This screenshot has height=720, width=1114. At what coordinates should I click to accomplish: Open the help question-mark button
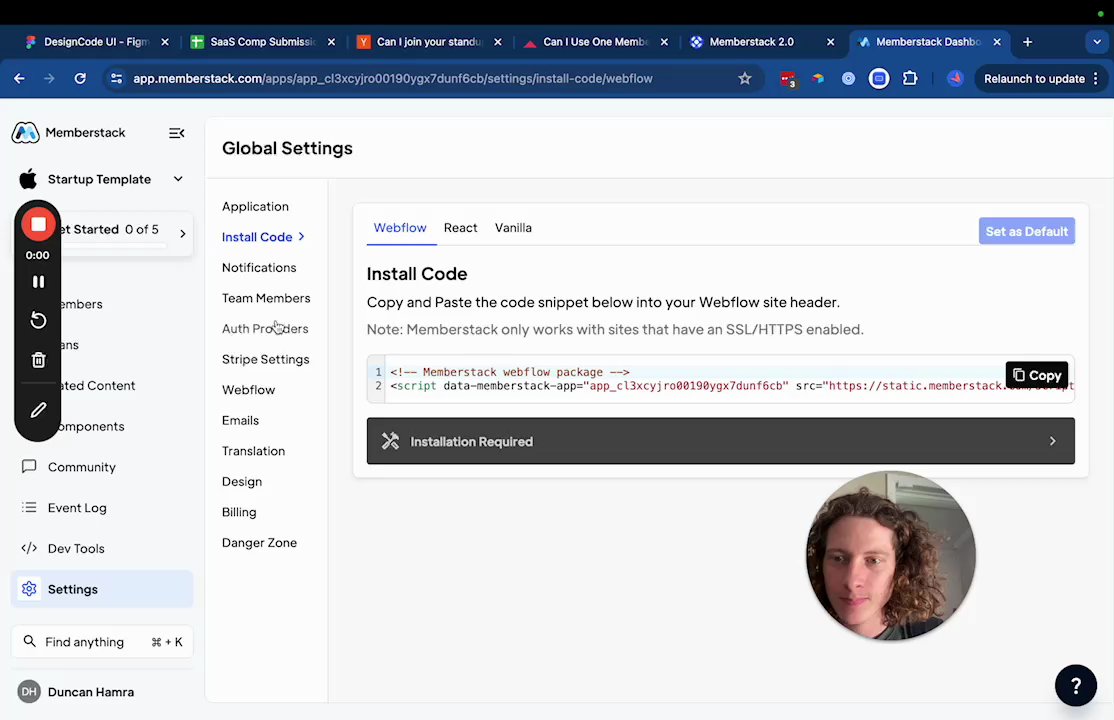(x=1076, y=685)
